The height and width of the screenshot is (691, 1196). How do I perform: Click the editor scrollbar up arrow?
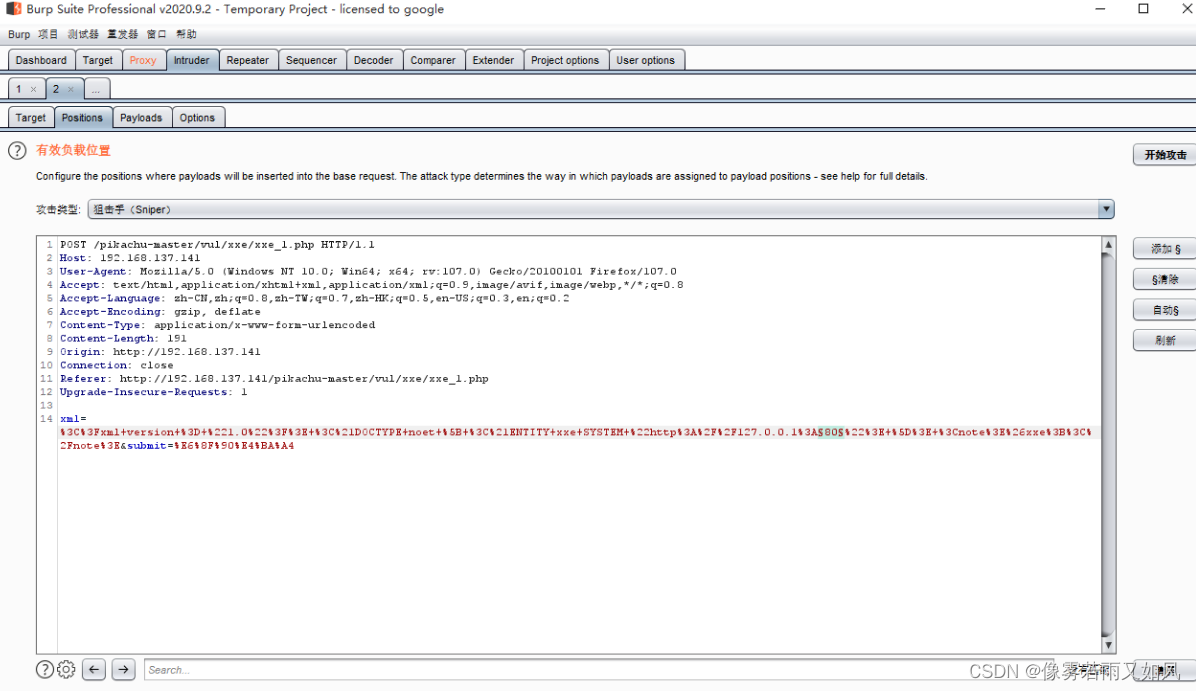click(1109, 245)
